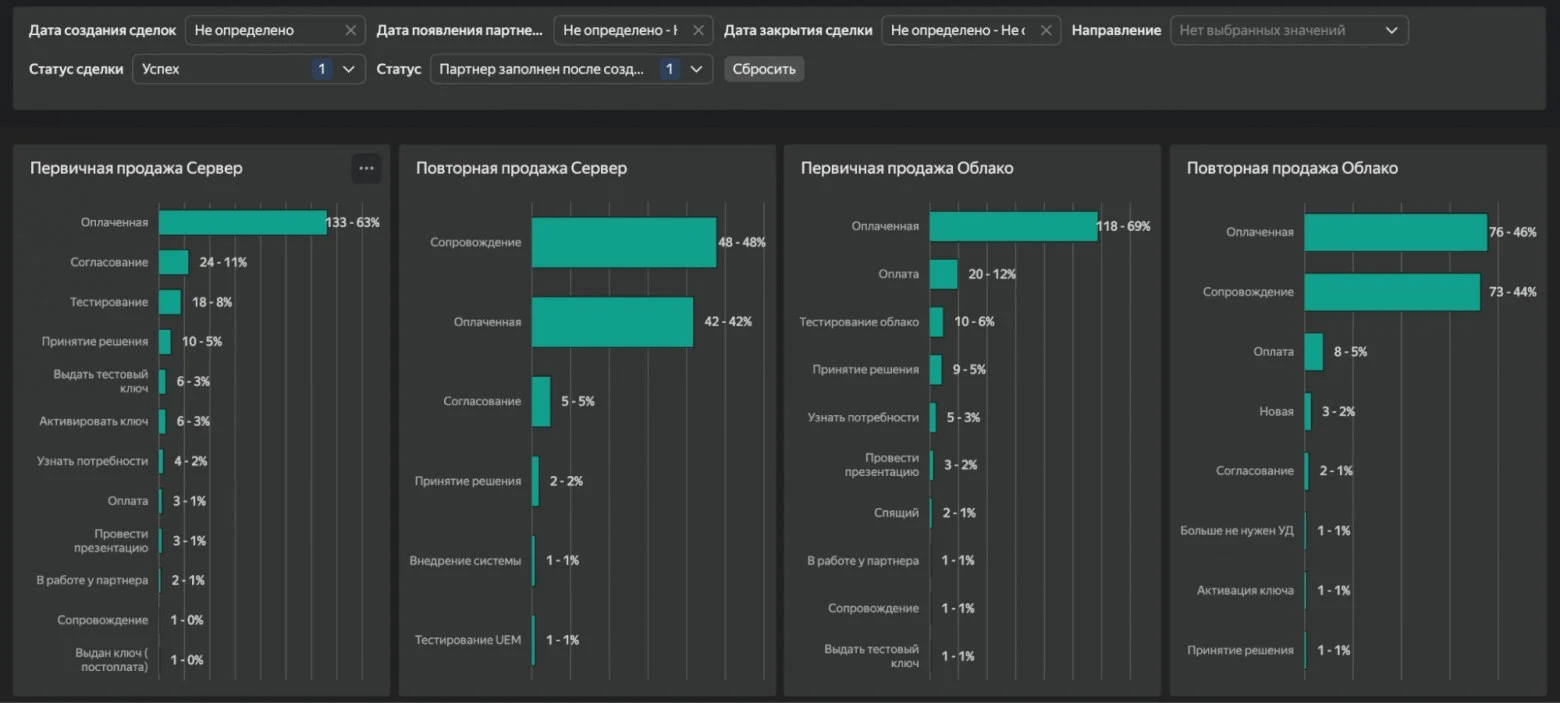Screen dimensions: 1560x703
Task: Click the Первичная продажа Сервер chart title
Action: pos(136,168)
